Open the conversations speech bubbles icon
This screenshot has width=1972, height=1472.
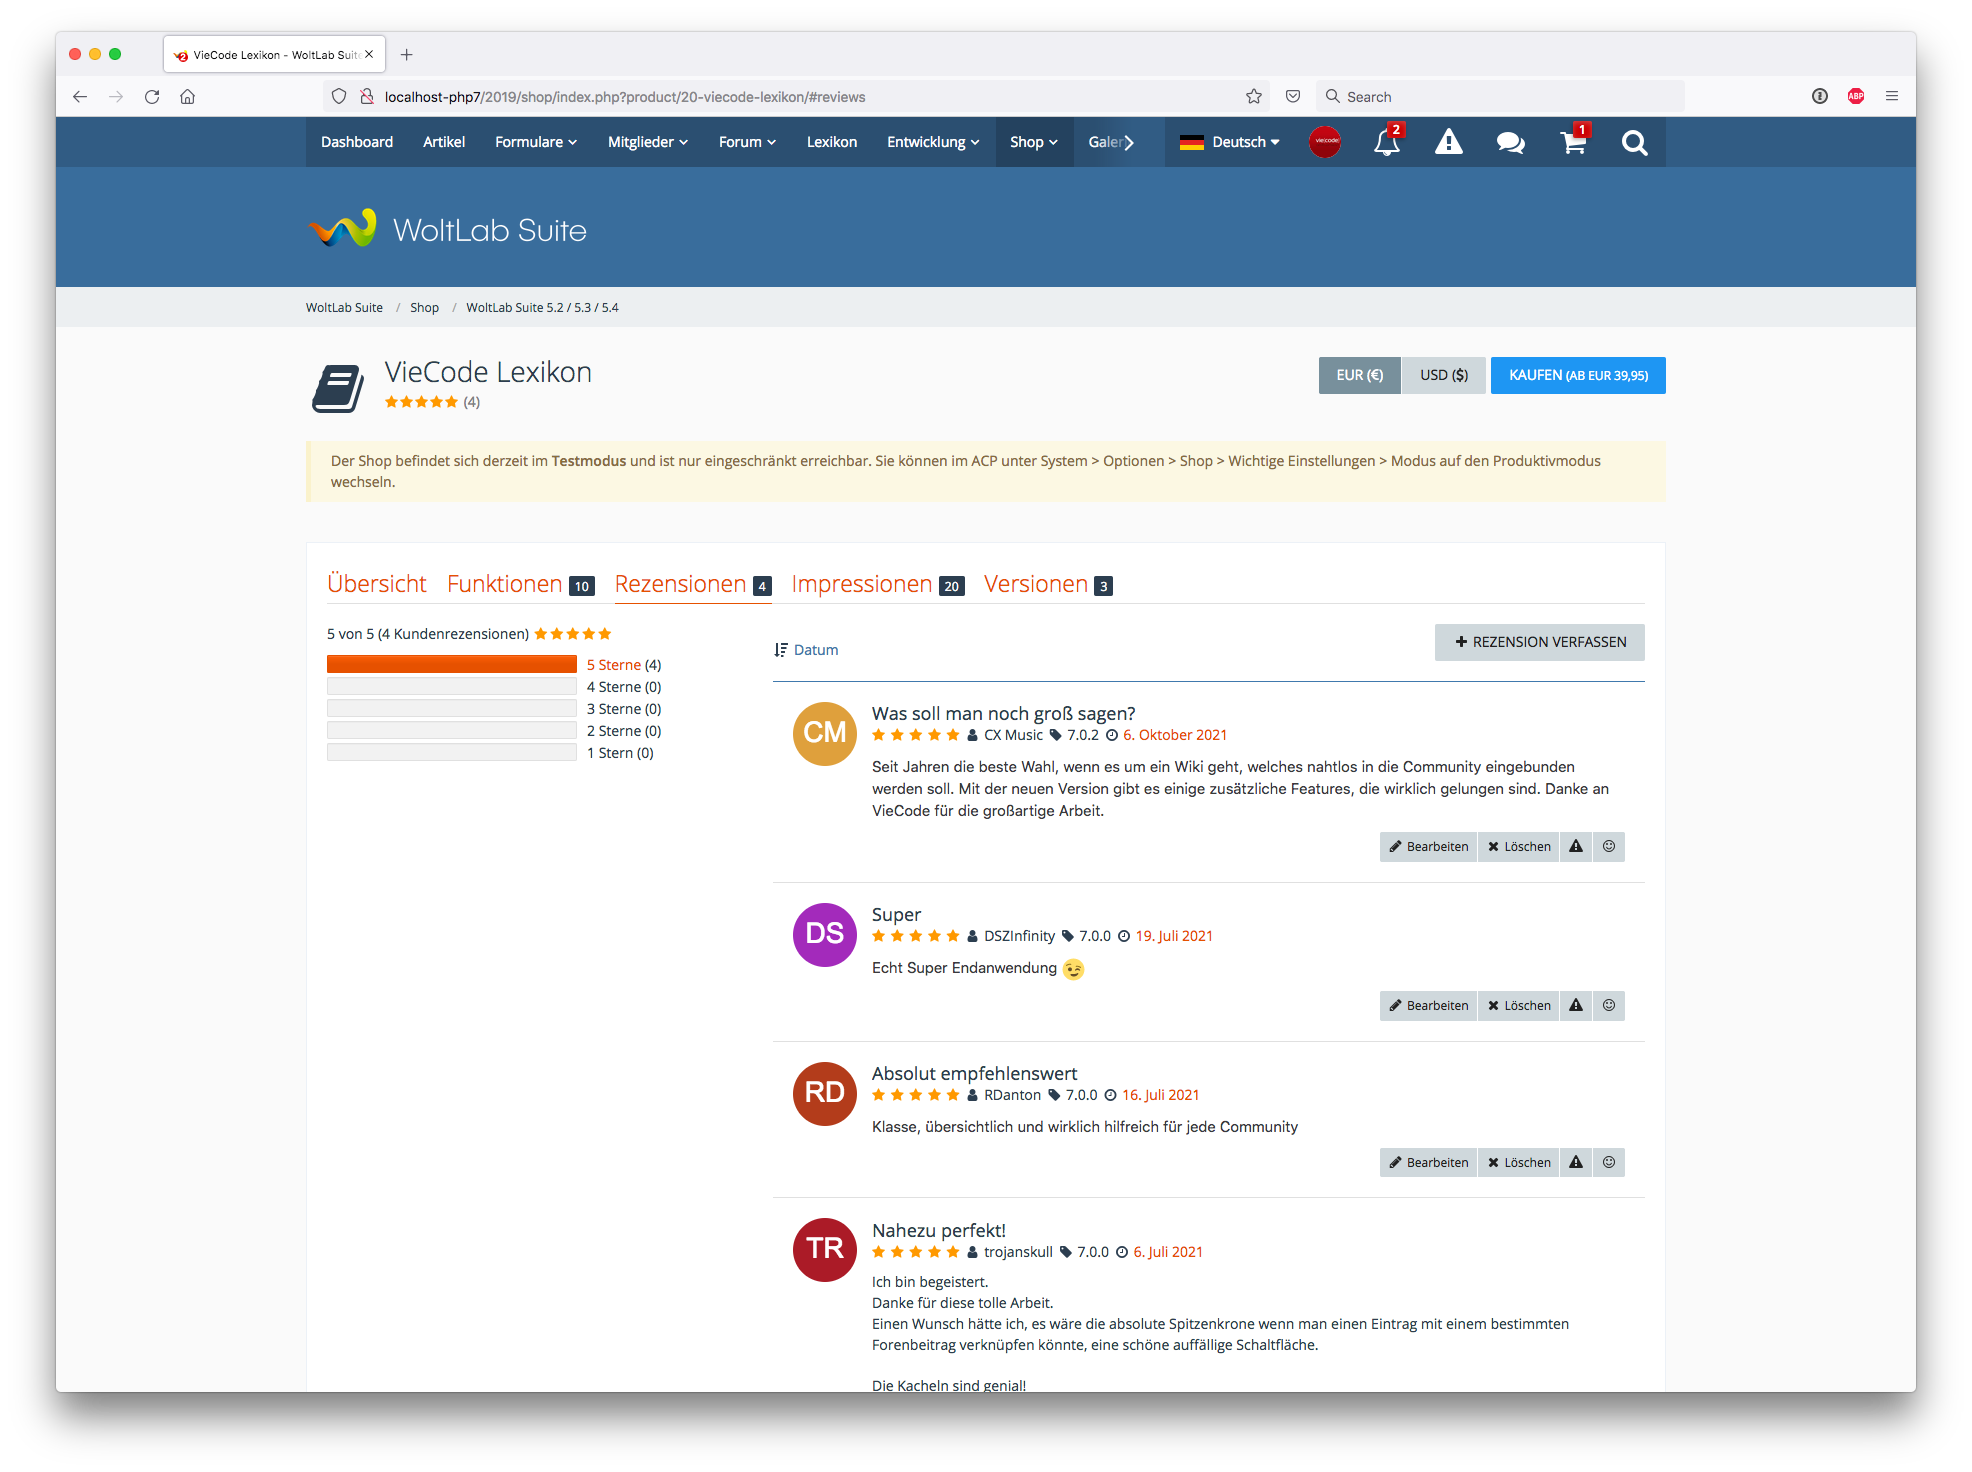pyautogui.click(x=1510, y=143)
